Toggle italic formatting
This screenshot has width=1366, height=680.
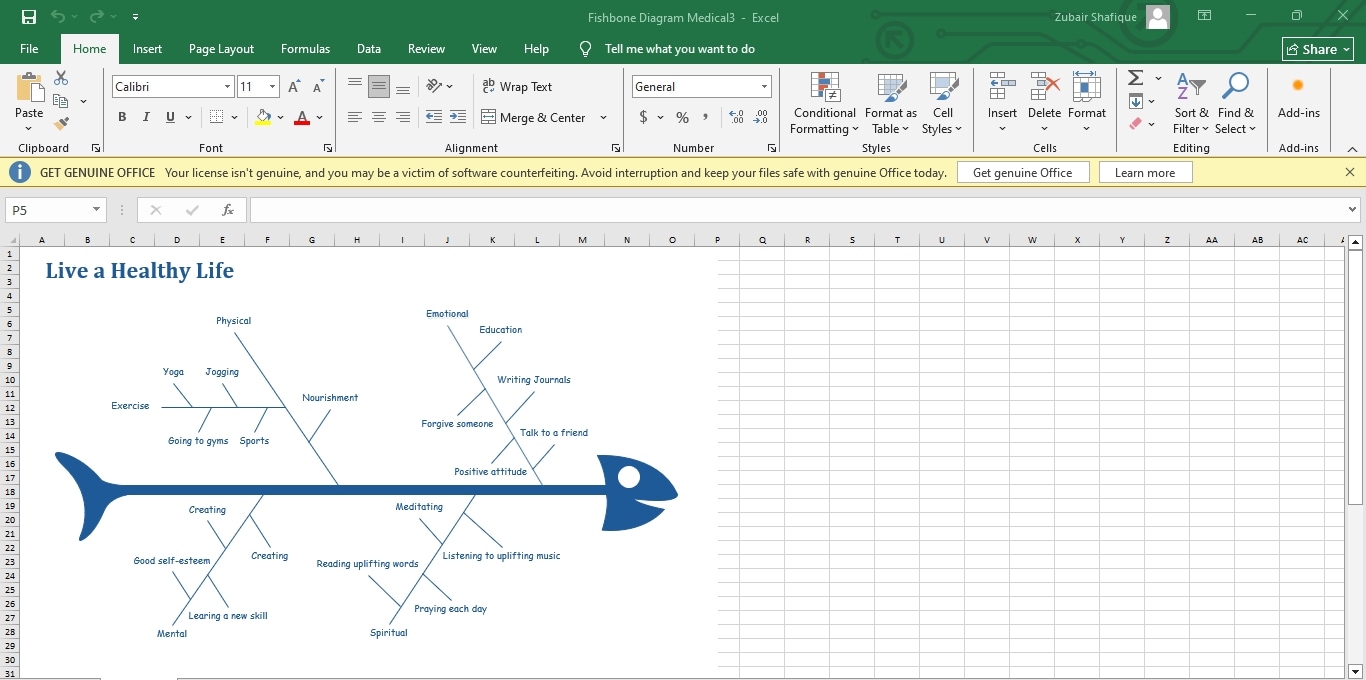(145, 117)
